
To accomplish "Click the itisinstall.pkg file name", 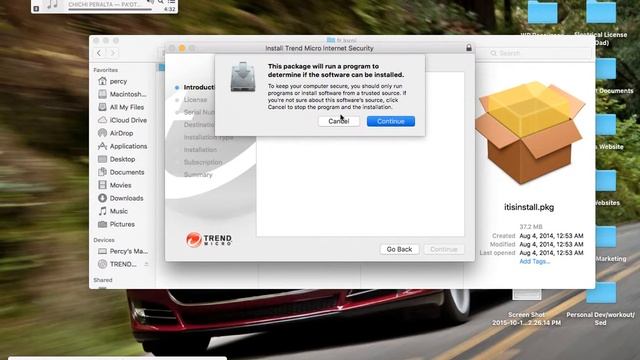I will pos(529,207).
